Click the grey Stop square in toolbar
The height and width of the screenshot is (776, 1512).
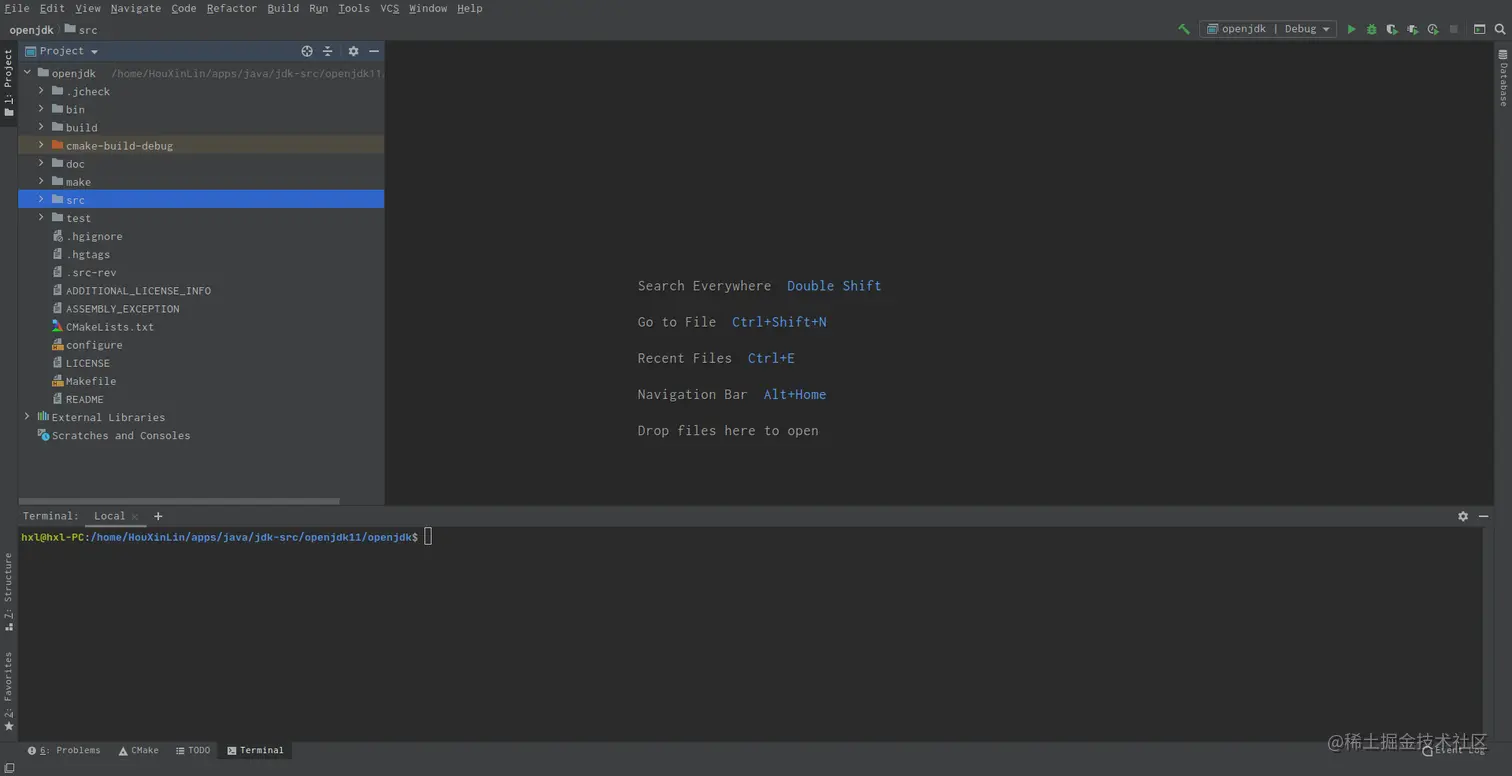point(1454,29)
